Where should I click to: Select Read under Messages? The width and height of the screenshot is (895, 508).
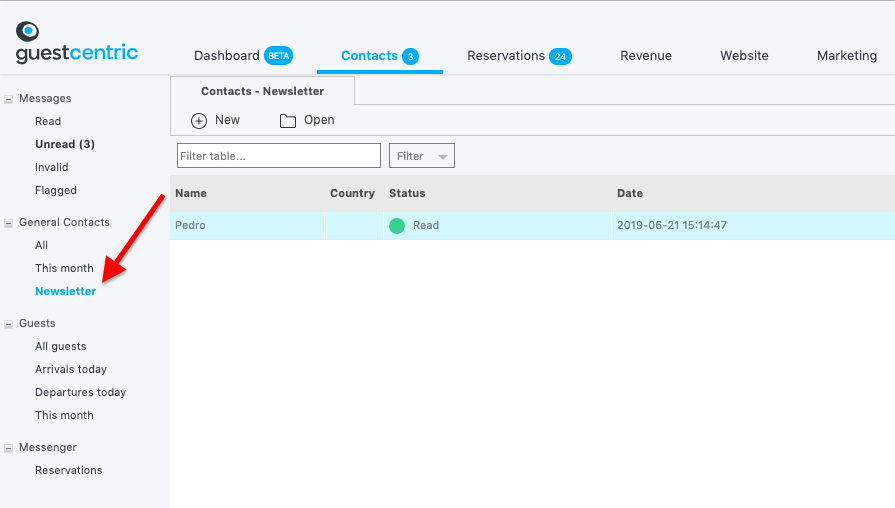(x=48, y=121)
